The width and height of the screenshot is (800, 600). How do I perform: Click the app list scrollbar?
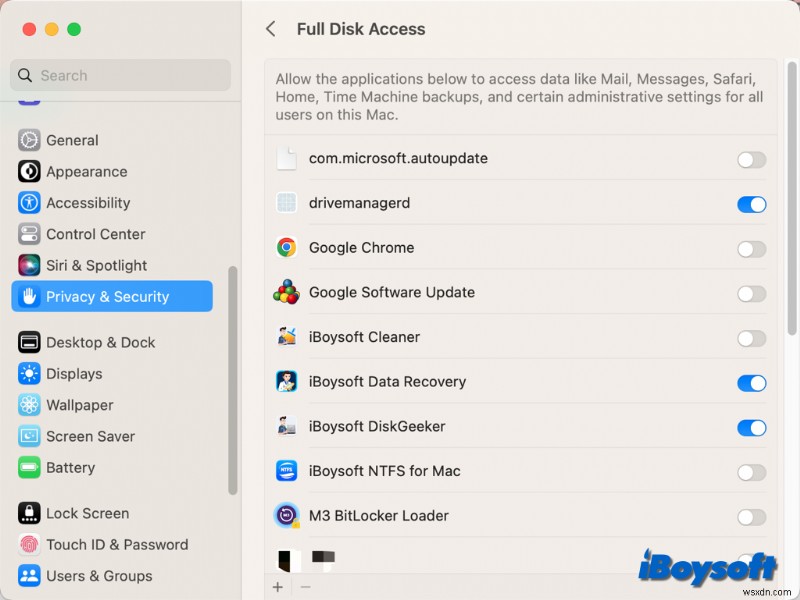pyautogui.click(x=792, y=198)
